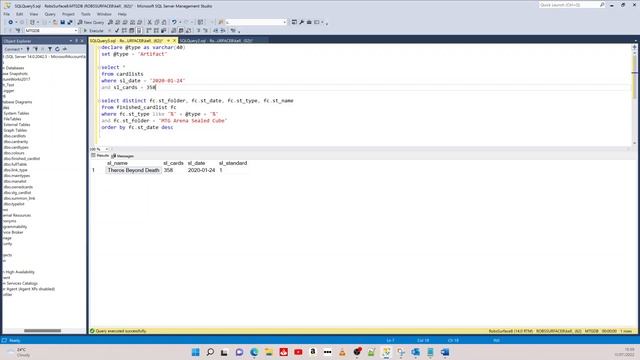640x360 pixels.
Task: Open the Connect dropdown in Object Explorer
Action: tap(13, 49)
